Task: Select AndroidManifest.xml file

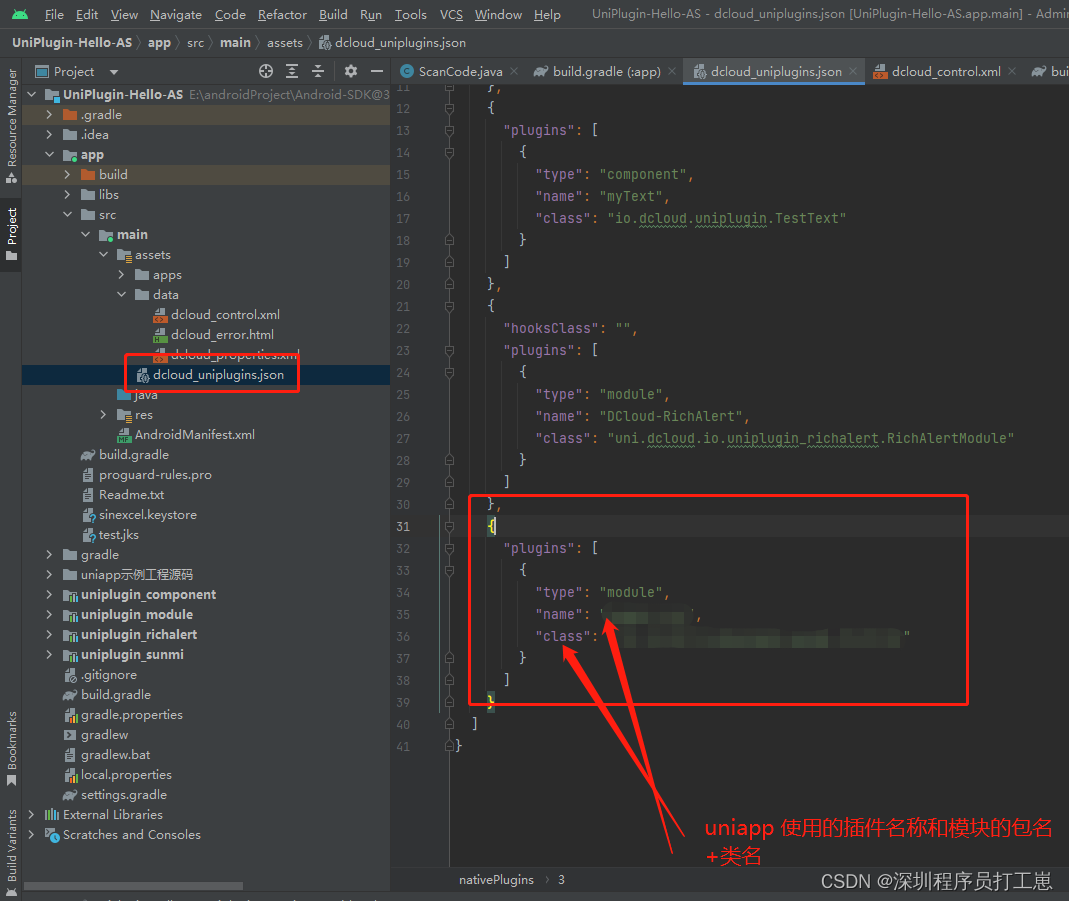Action: click(x=194, y=435)
